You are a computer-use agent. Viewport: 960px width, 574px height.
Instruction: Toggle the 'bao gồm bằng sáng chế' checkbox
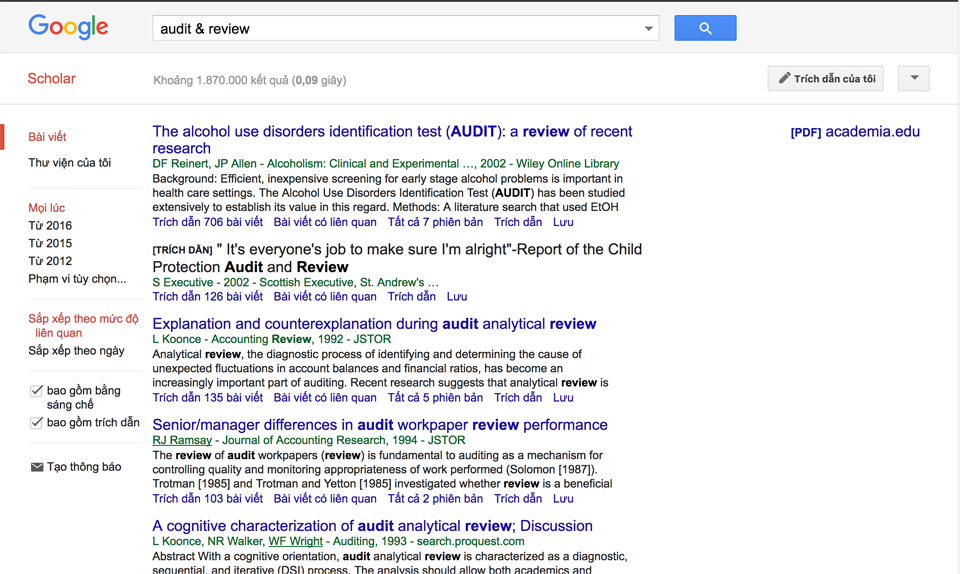click(36, 390)
